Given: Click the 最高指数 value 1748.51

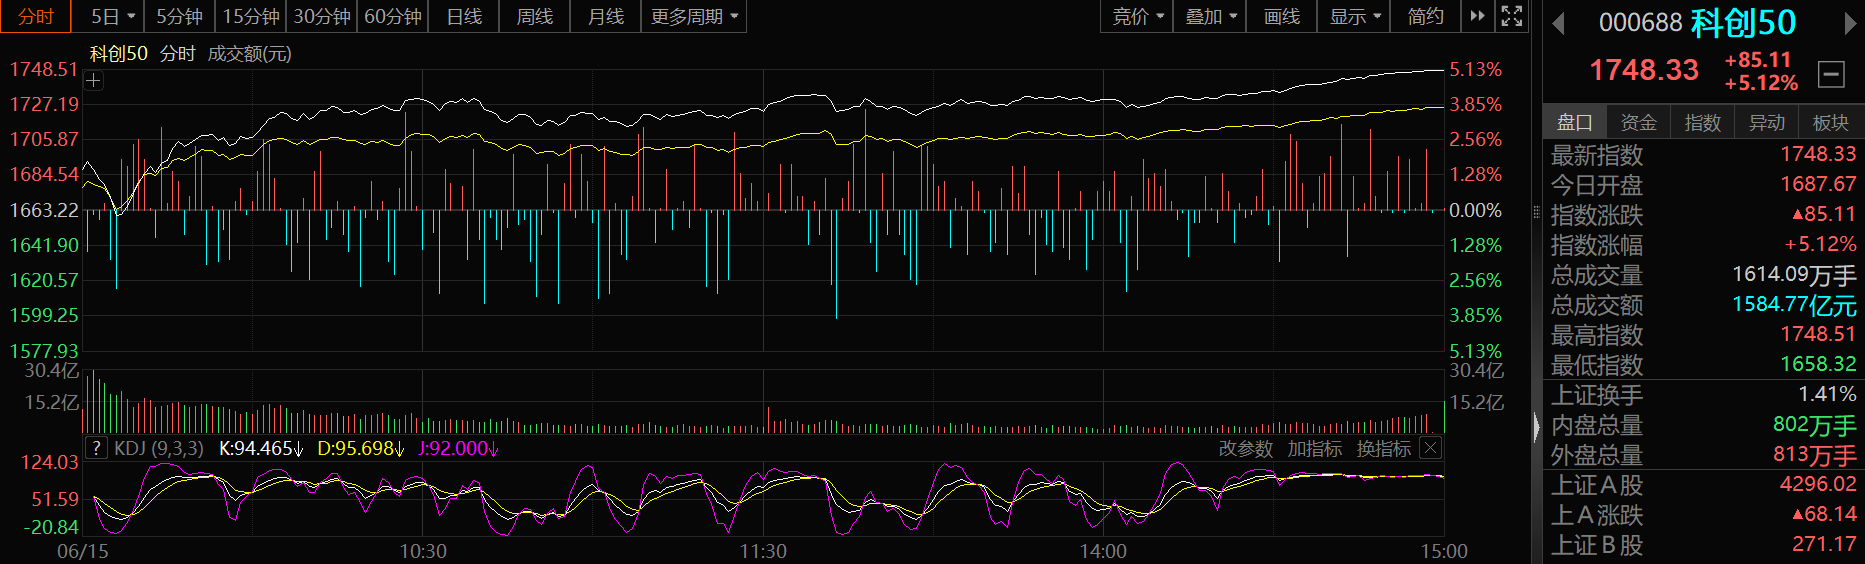Looking at the screenshot, I should [1817, 334].
